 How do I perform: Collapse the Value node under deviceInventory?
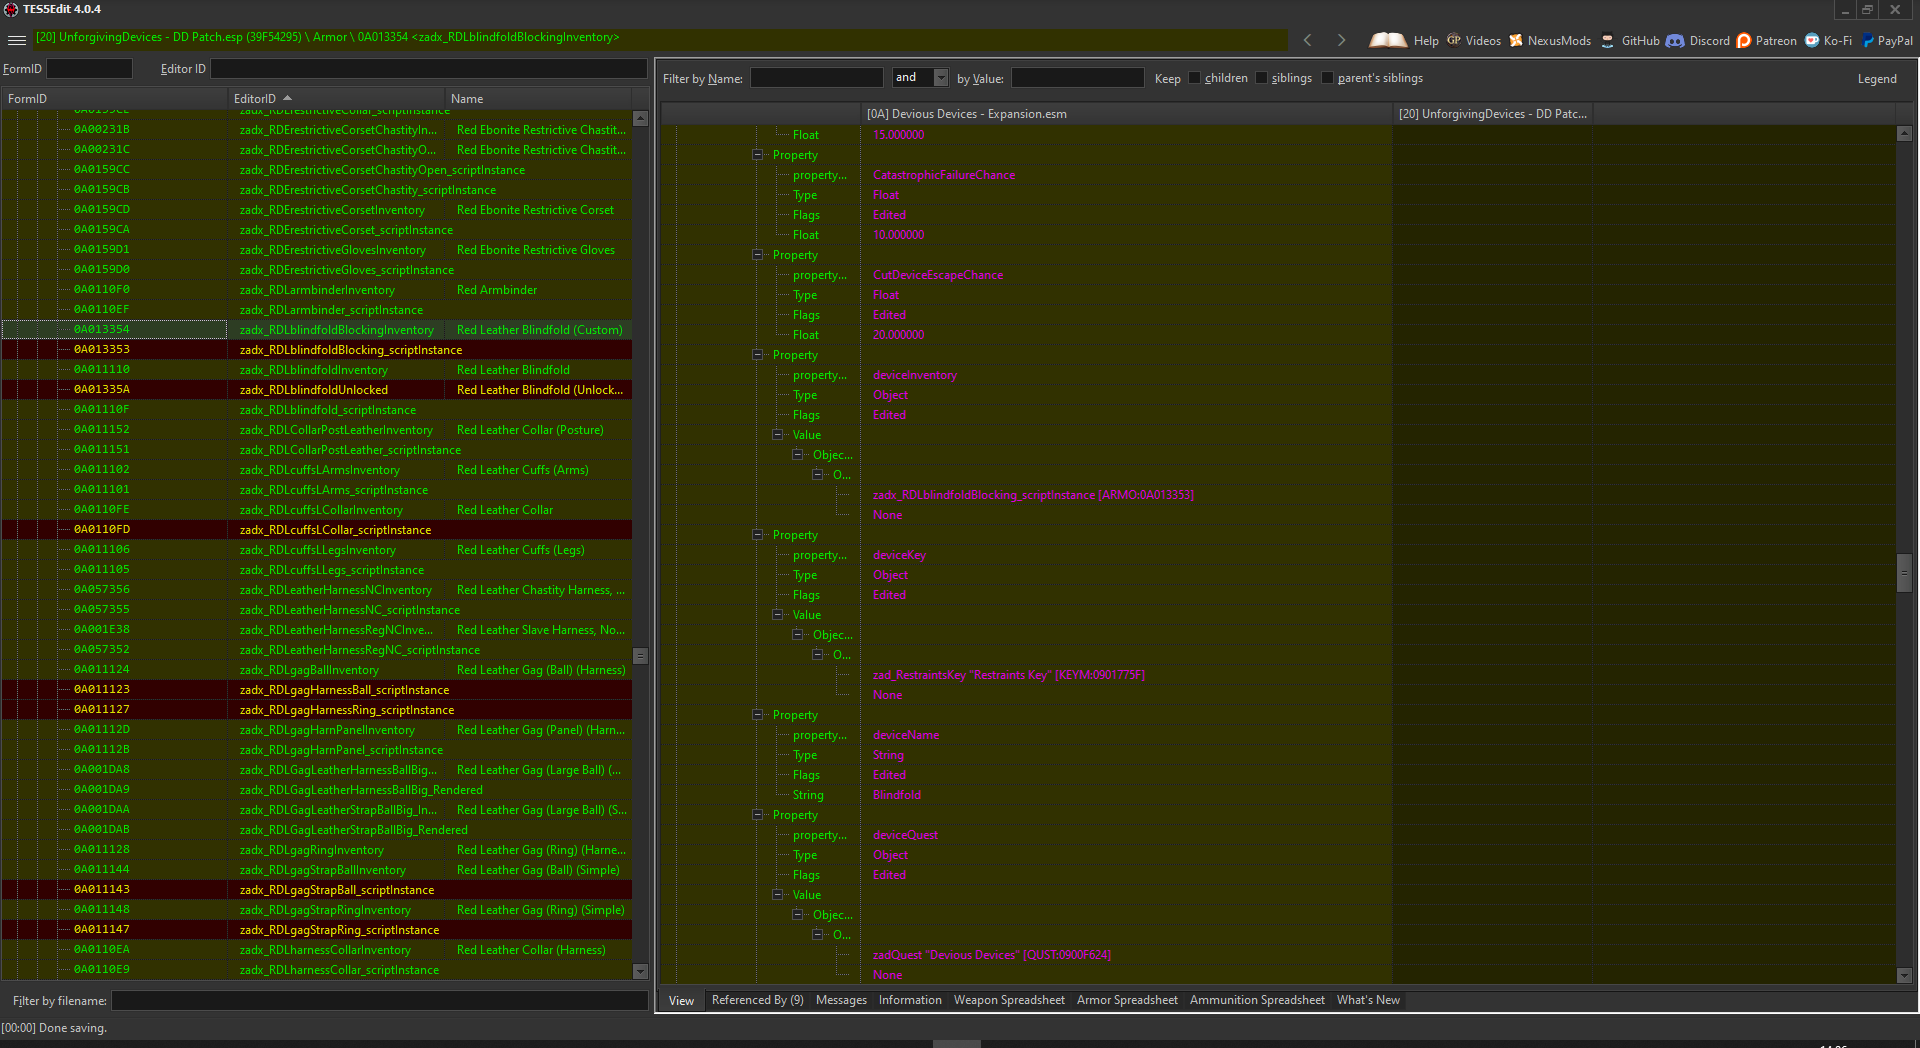(778, 435)
